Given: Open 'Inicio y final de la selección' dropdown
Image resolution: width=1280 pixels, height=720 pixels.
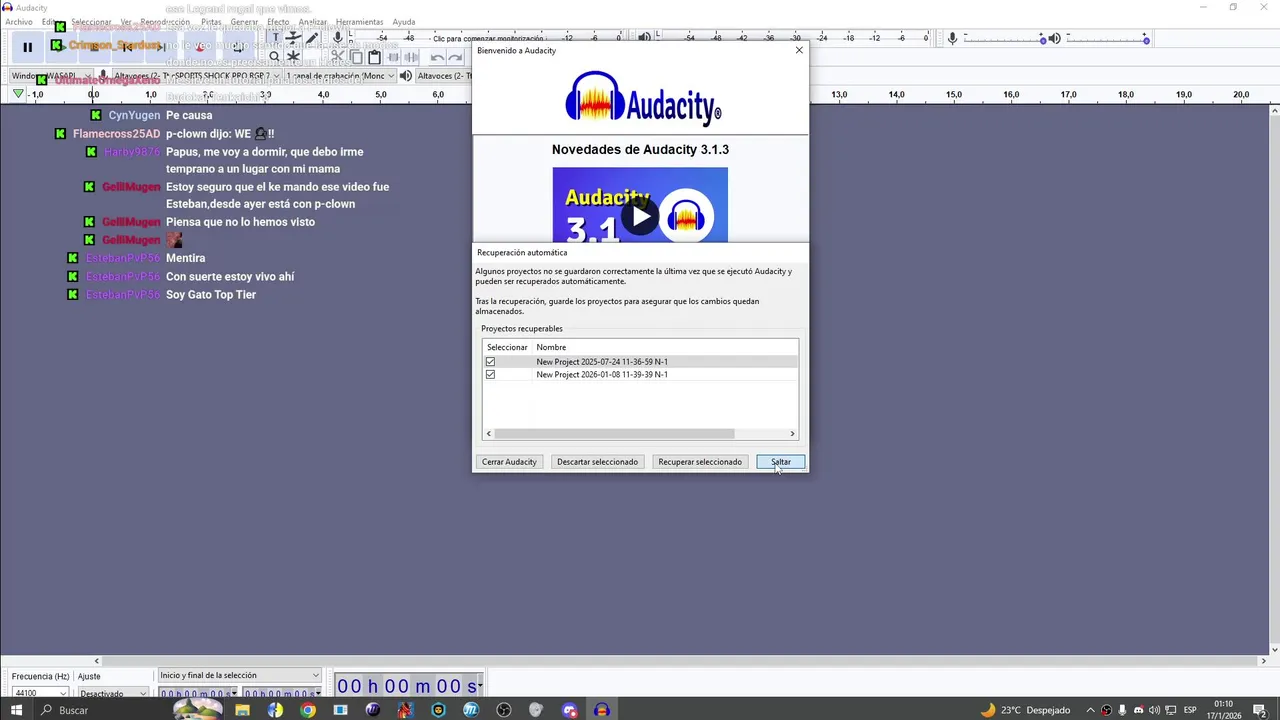Looking at the screenshot, I should tap(240, 676).
